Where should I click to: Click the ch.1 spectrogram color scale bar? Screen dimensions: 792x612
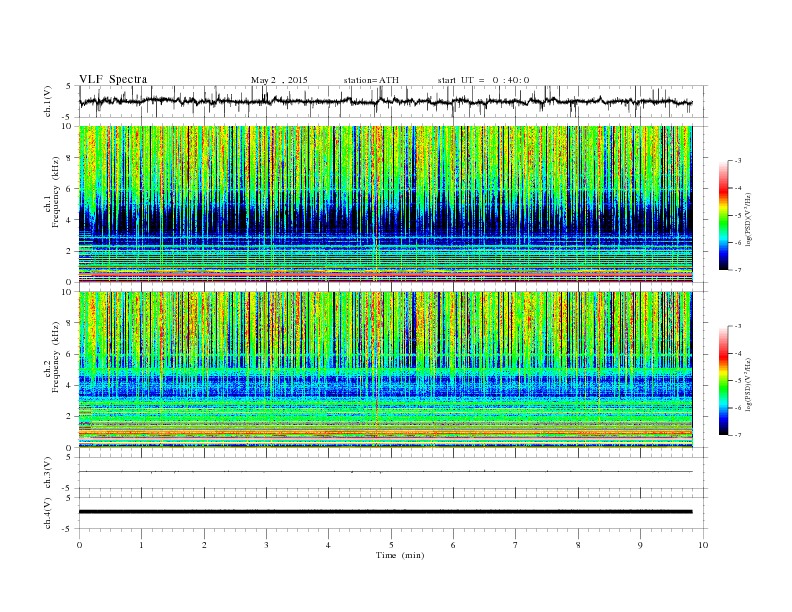point(723,215)
